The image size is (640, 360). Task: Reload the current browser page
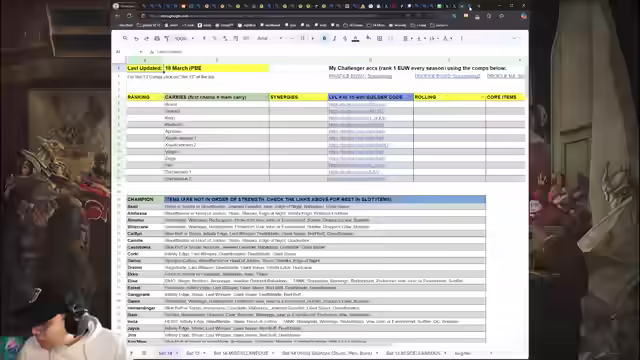pos(129,16)
